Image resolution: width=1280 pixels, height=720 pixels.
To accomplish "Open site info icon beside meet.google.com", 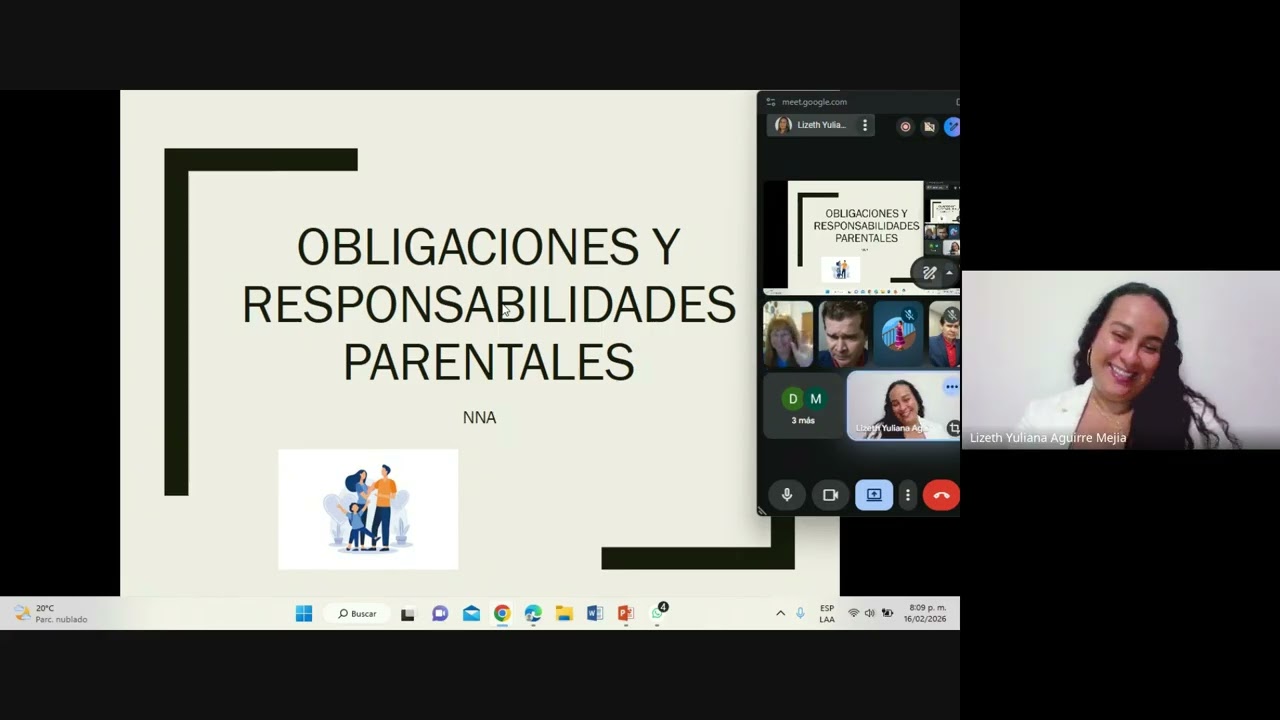I will pos(770,102).
